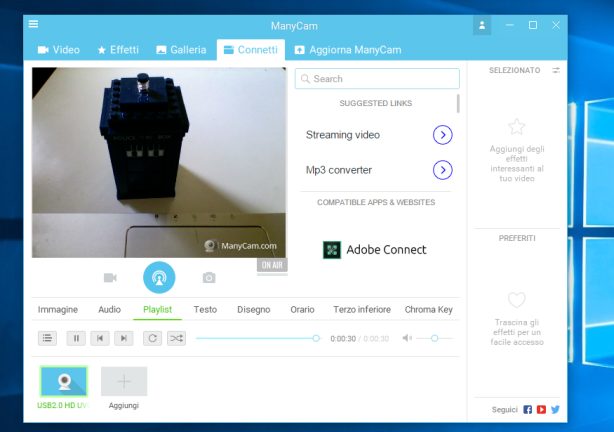Open the ManyCam YouTube channel
This screenshot has width=614, height=432.
coord(541,409)
